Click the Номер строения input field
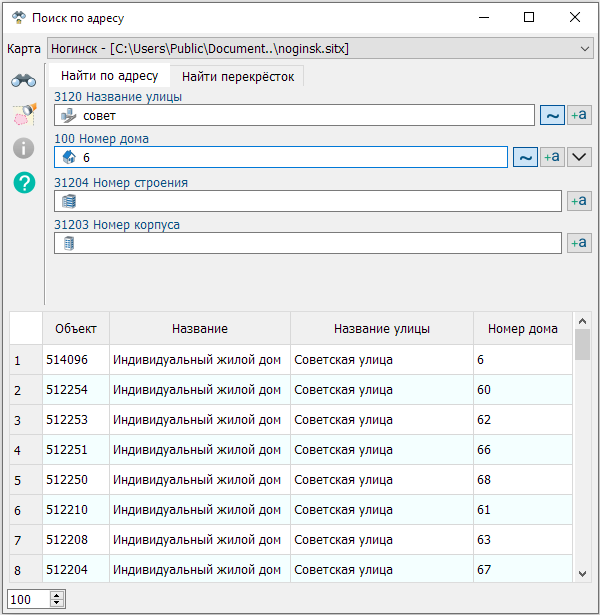 pyautogui.click(x=308, y=201)
